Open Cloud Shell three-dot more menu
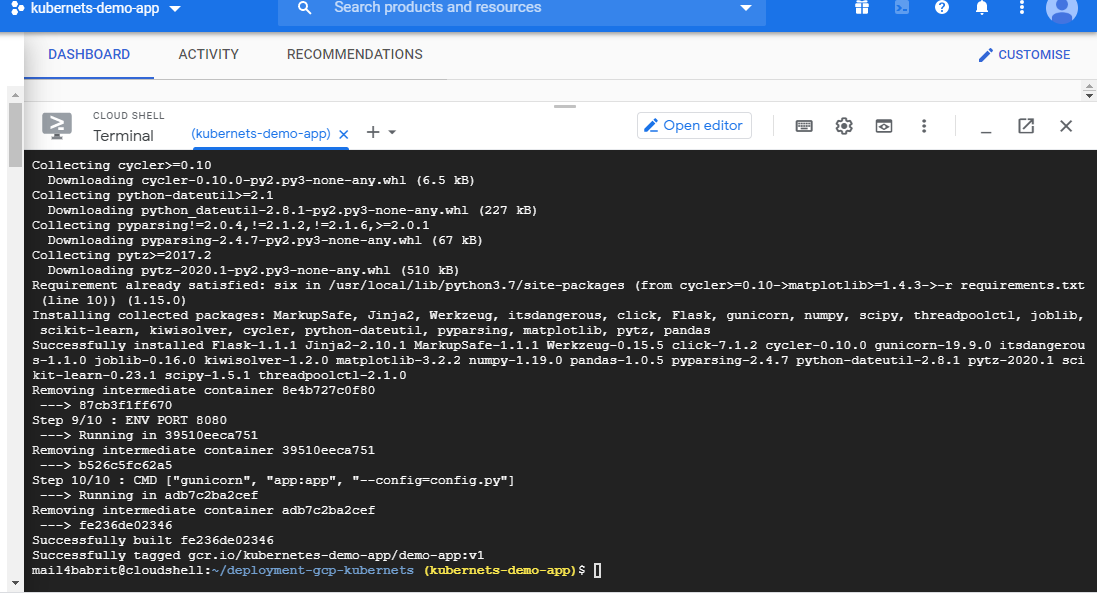The image size is (1097, 593). (923, 126)
